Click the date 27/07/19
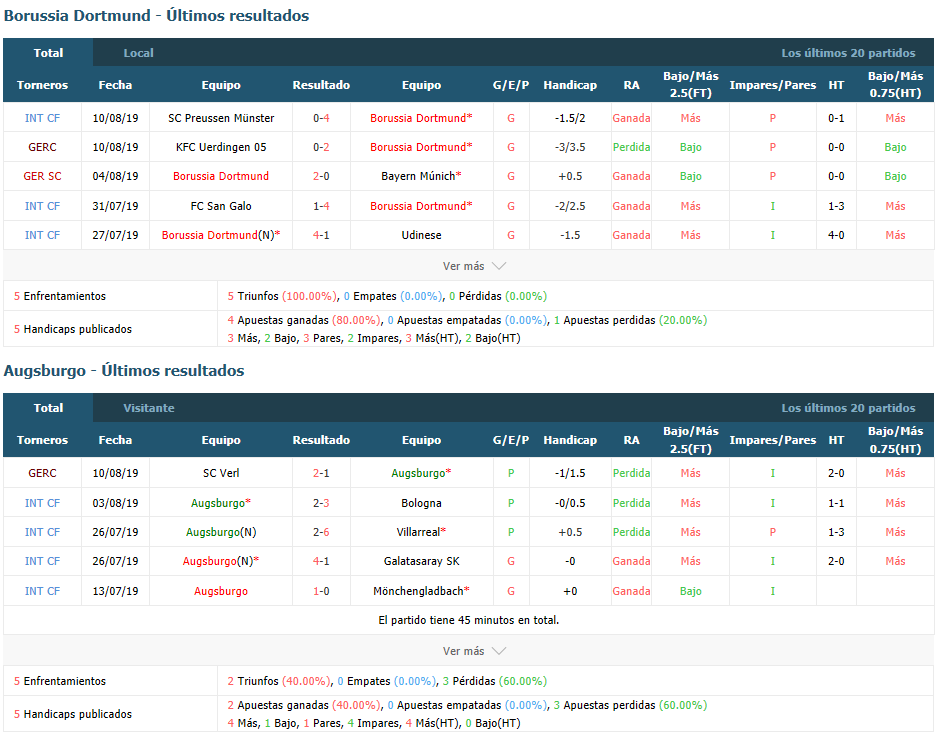Screen dimensions: 948x735 pos(115,235)
